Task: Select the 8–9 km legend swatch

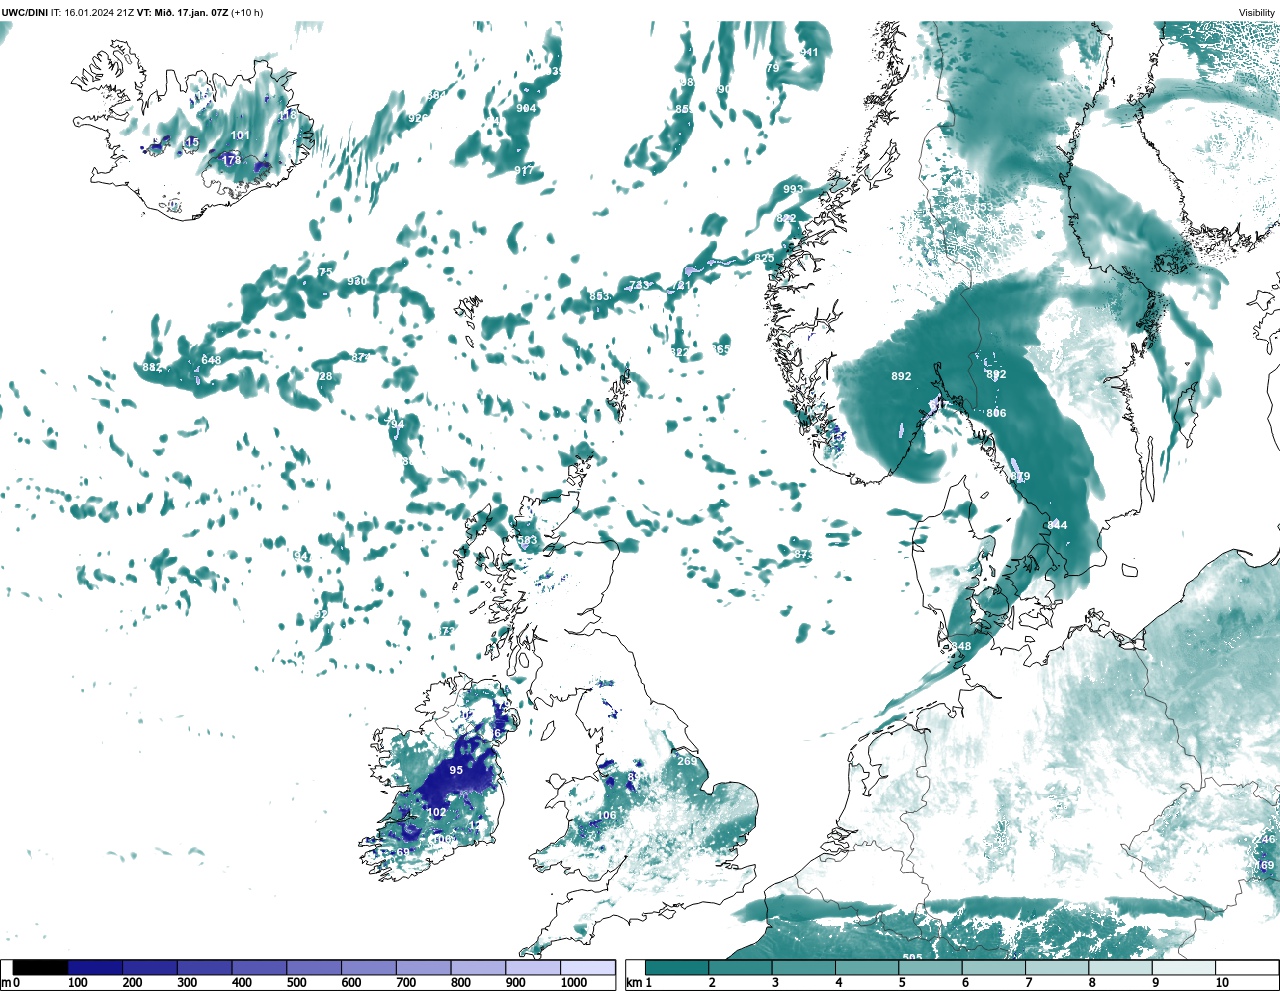Action: 1120,968
